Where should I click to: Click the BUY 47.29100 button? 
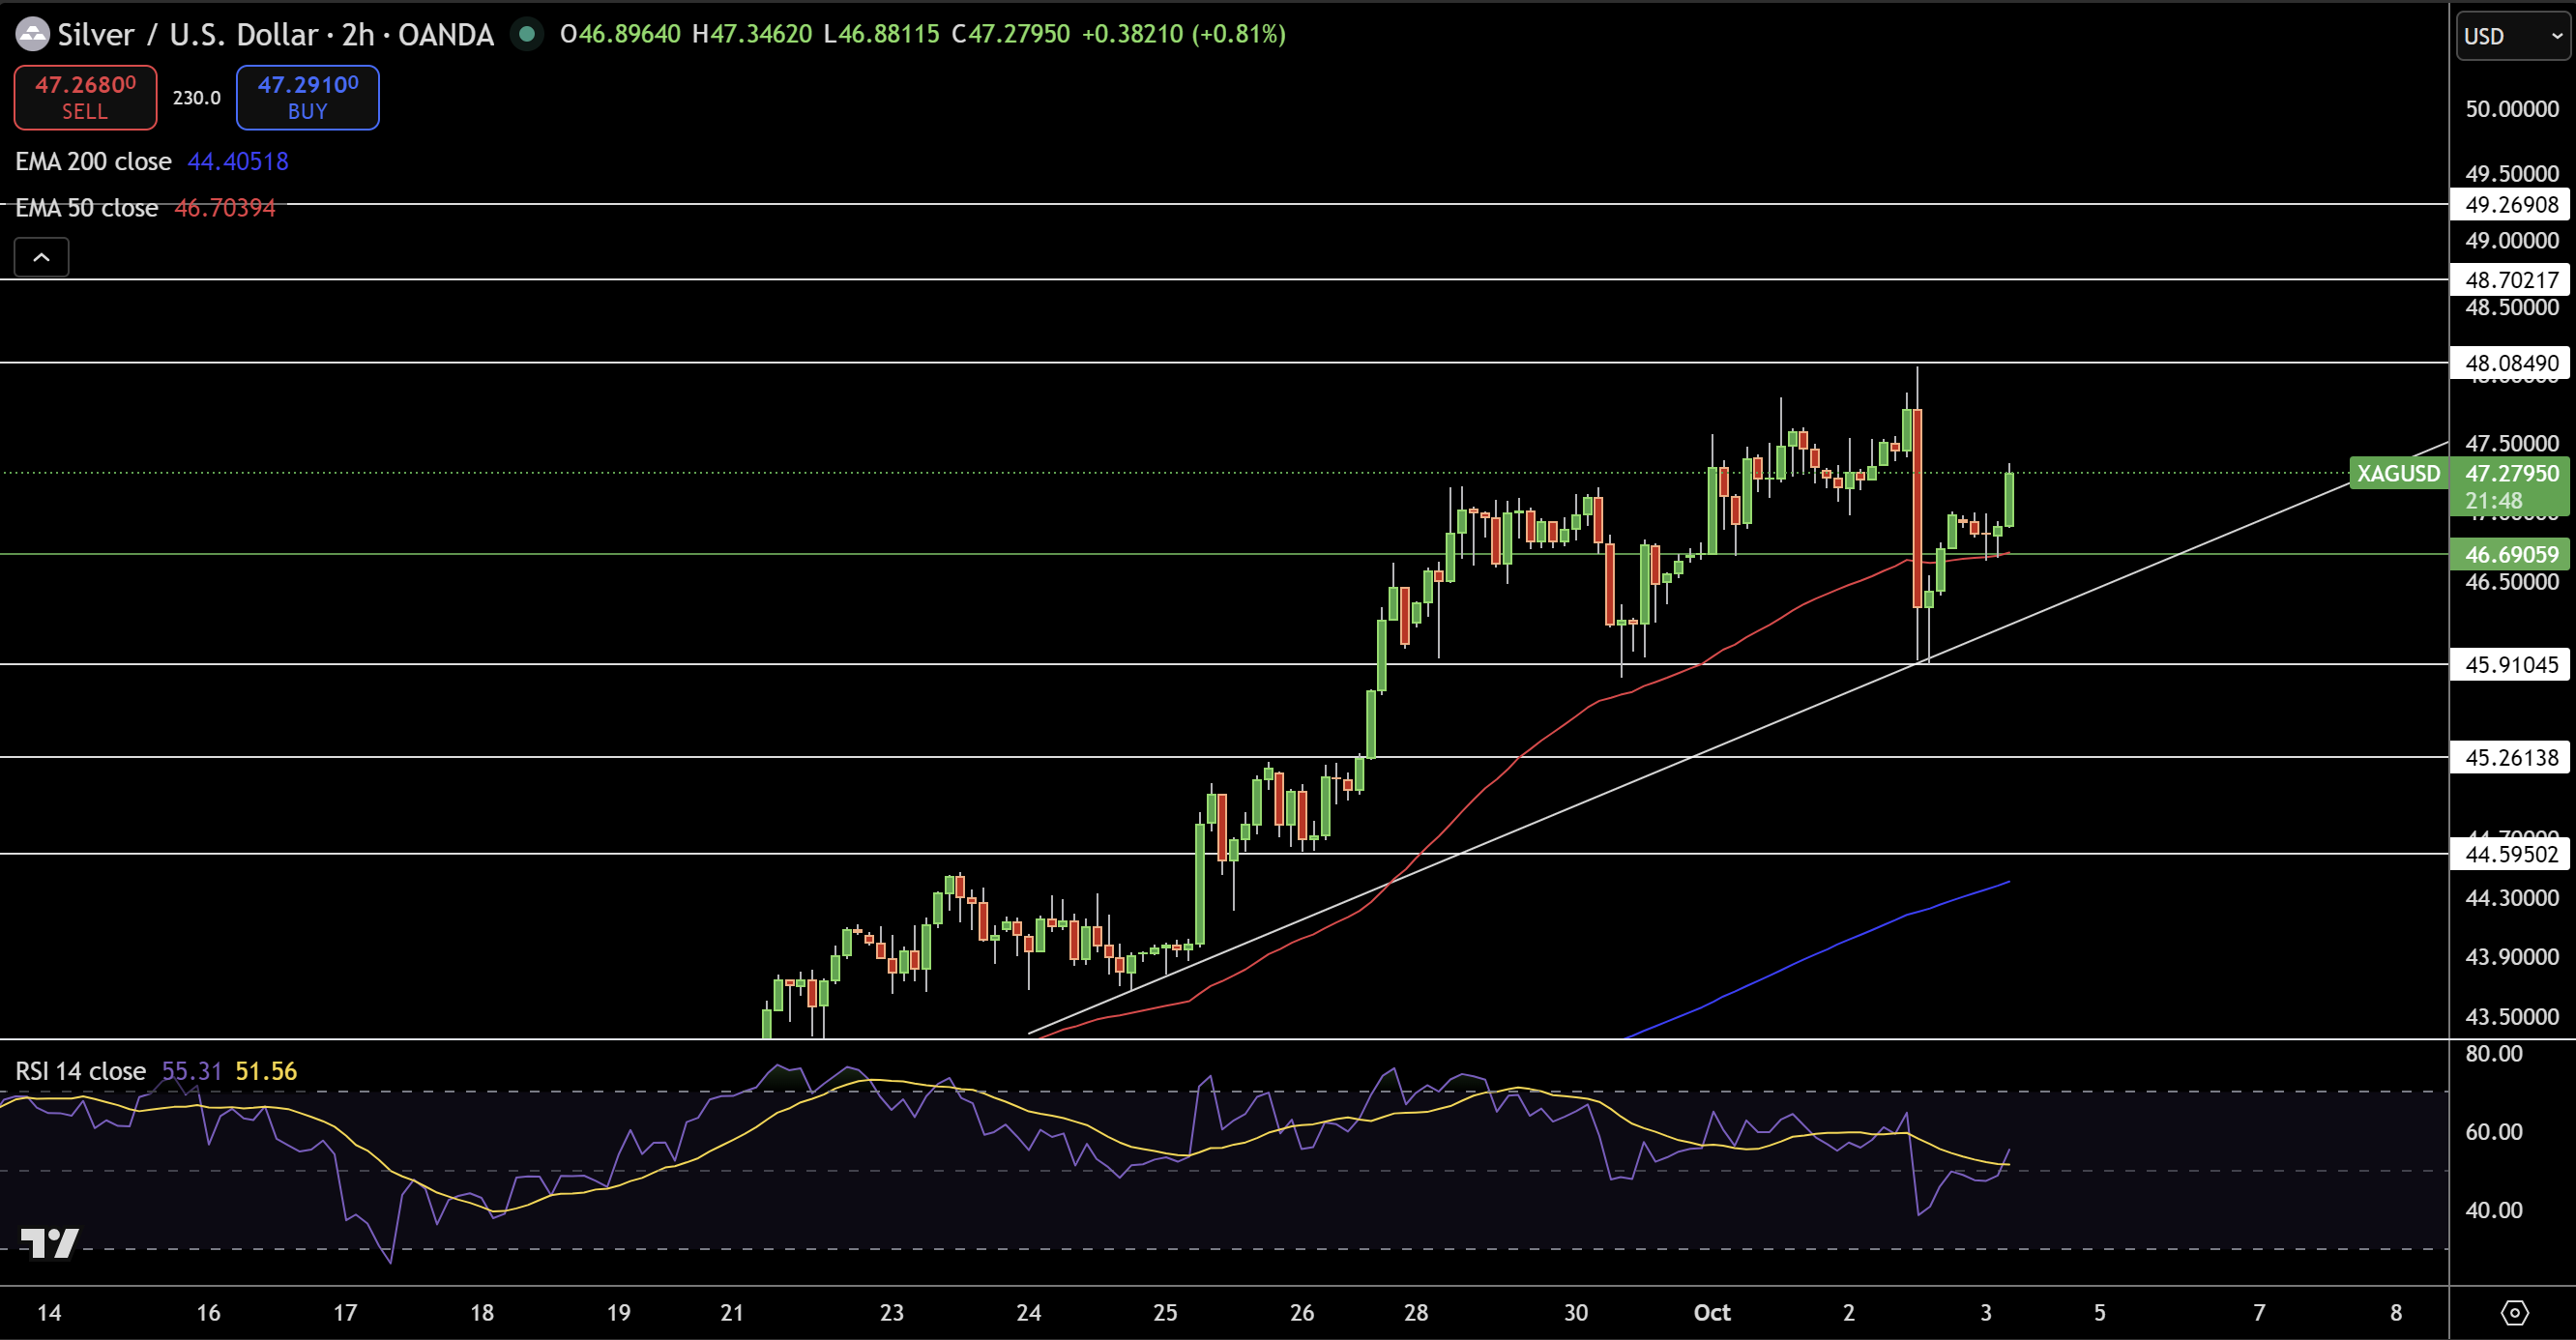pyautogui.click(x=307, y=97)
